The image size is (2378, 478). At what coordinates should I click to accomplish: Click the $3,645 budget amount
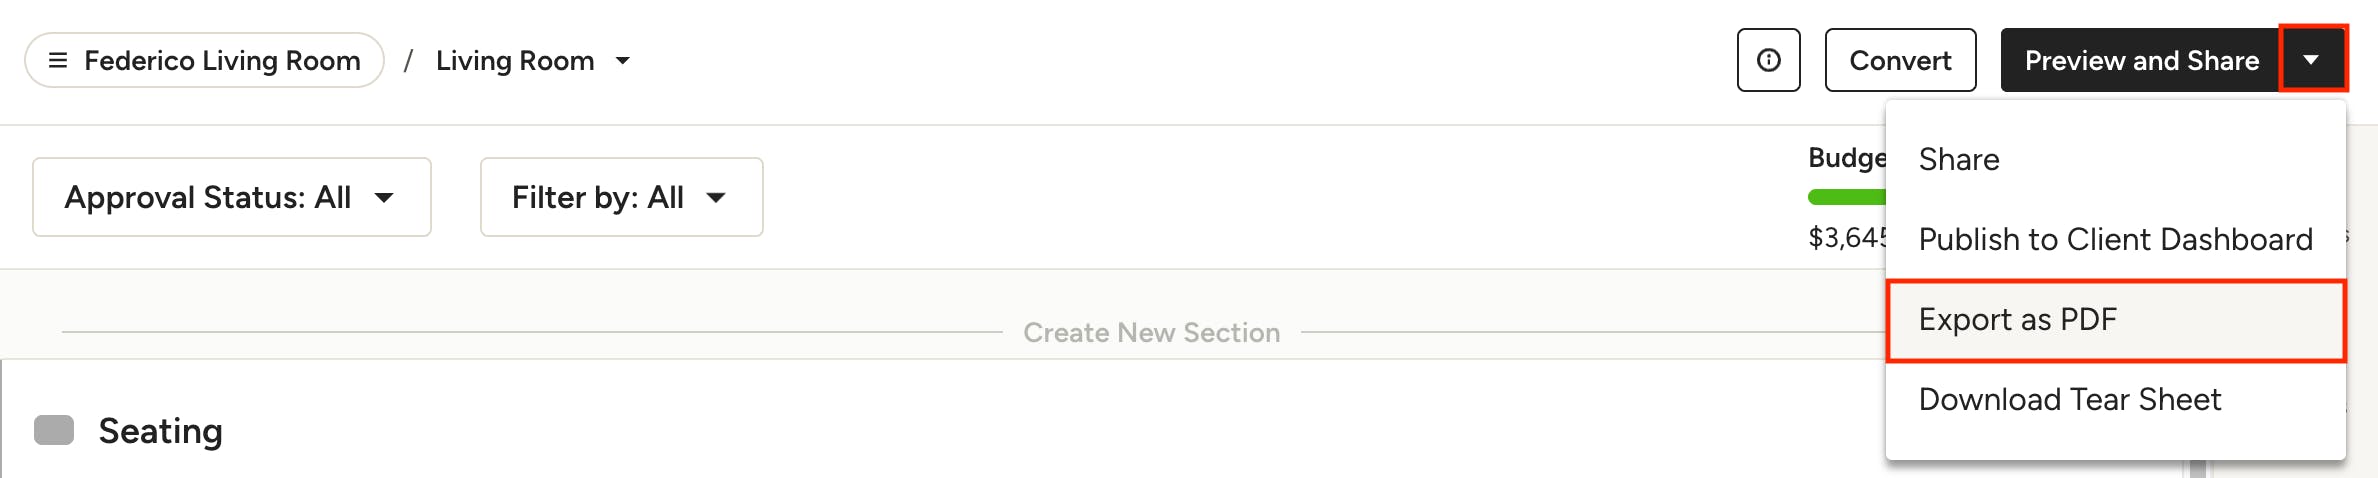[x=1846, y=238]
